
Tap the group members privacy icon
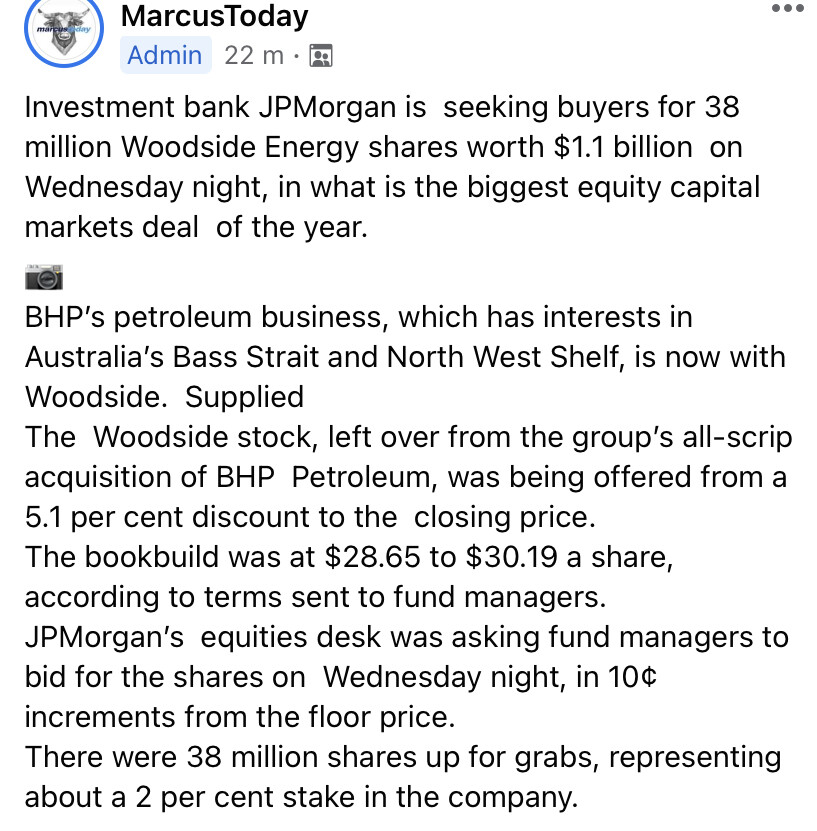(x=321, y=56)
